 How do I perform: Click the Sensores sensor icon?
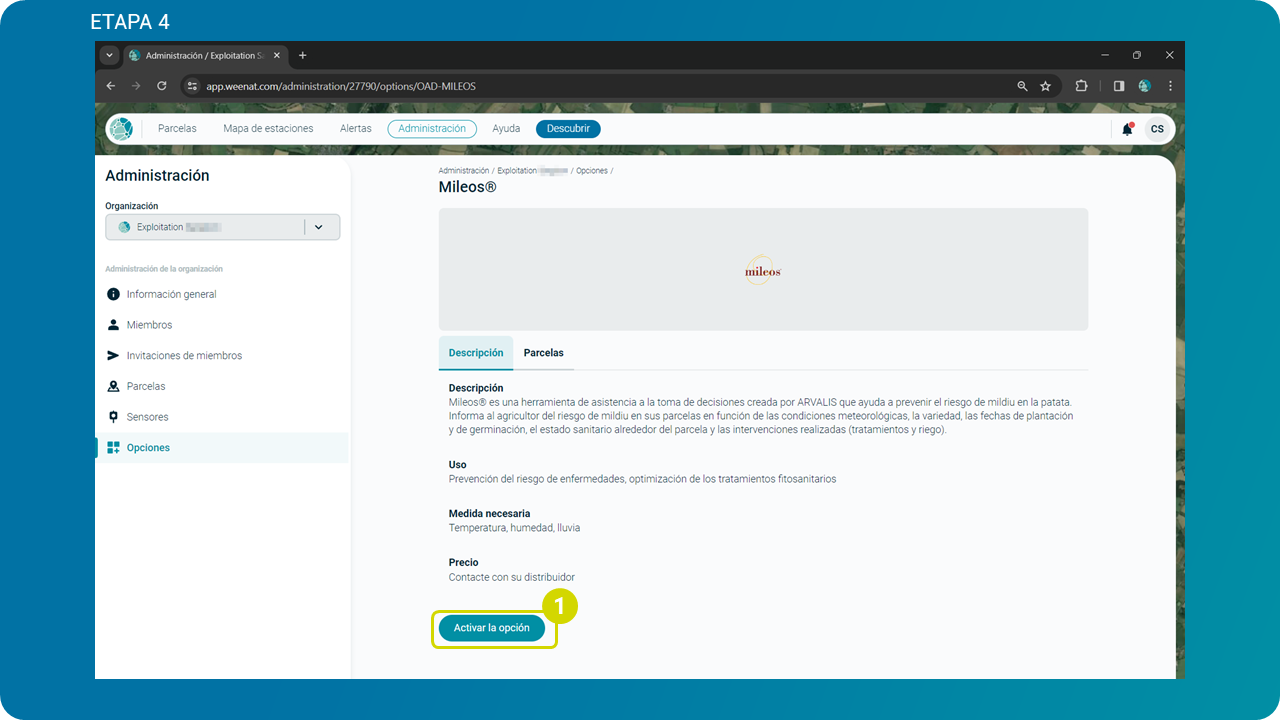pos(113,417)
